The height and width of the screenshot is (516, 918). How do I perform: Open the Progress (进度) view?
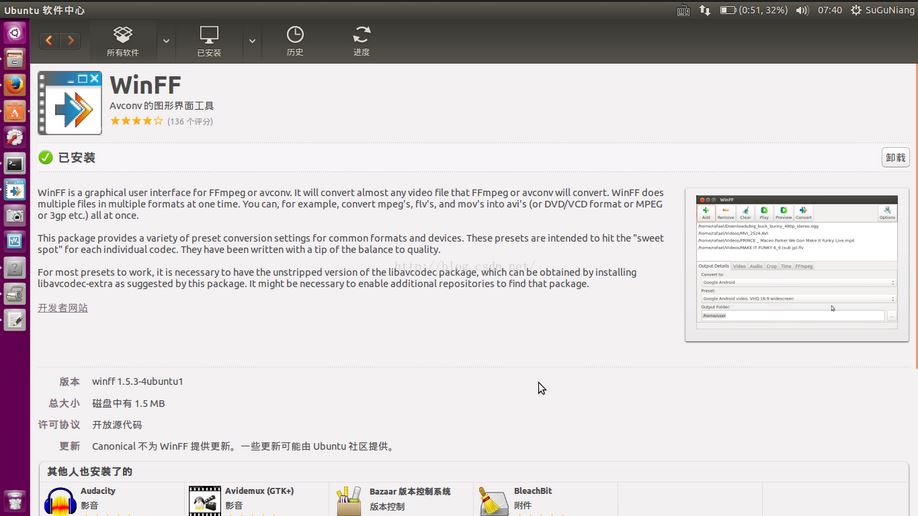(x=361, y=41)
